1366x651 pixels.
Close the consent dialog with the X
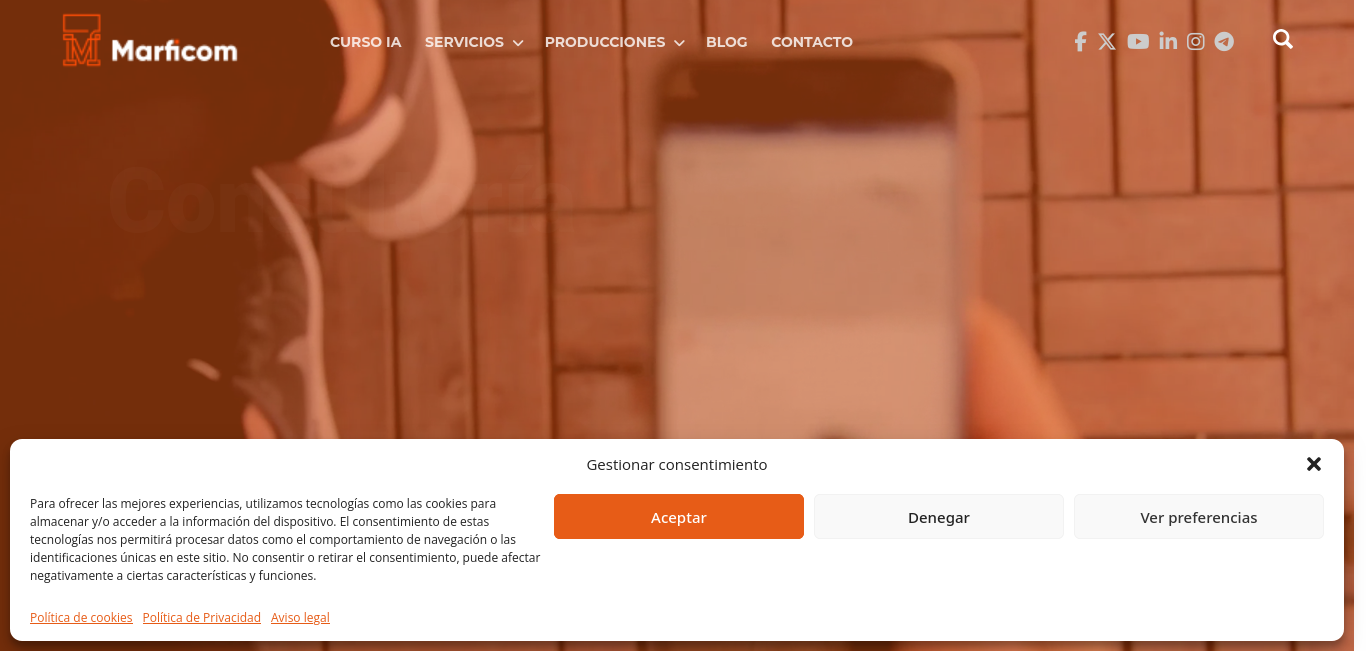(x=1314, y=464)
